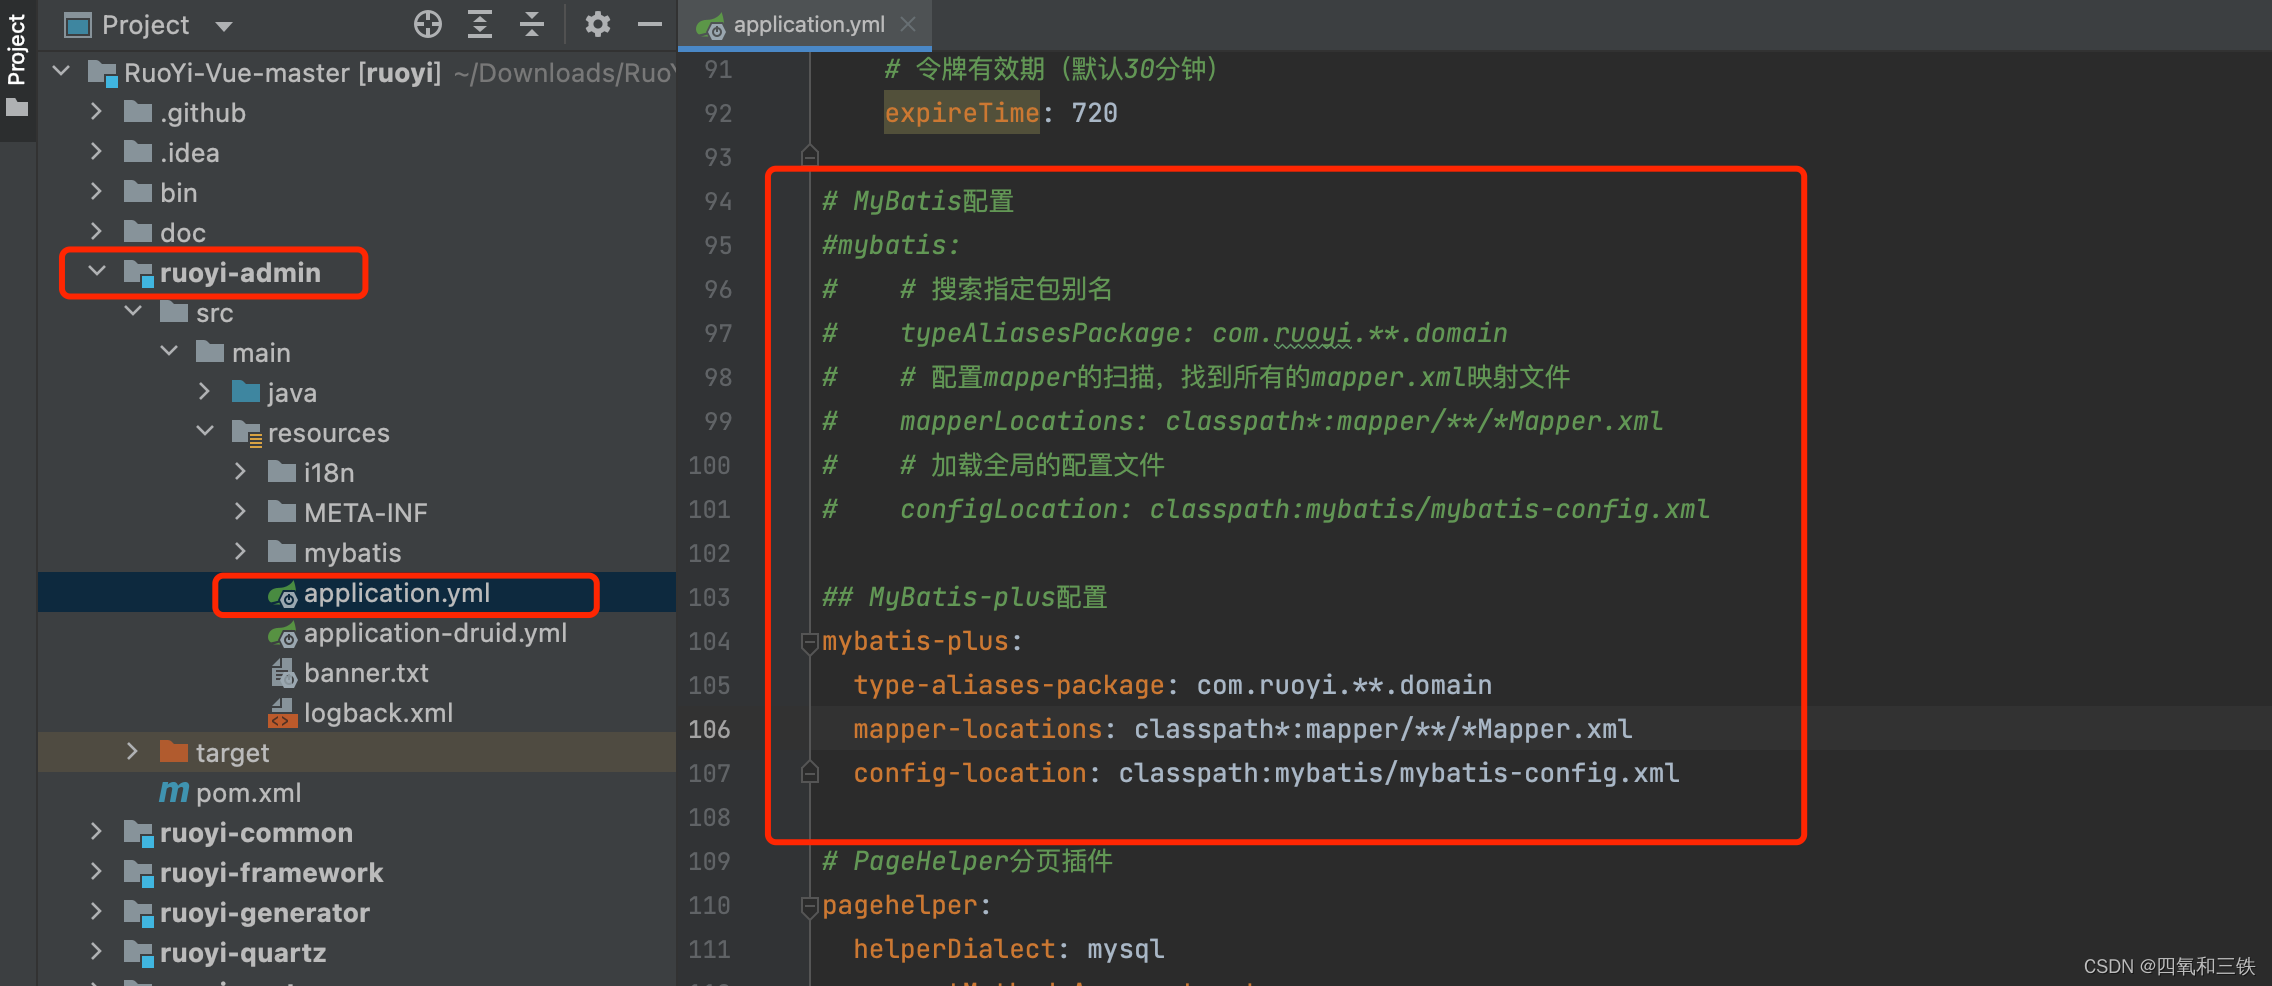2272x986 pixels.
Task: Expand the ruoyi-framework module
Action: point(96,872)
